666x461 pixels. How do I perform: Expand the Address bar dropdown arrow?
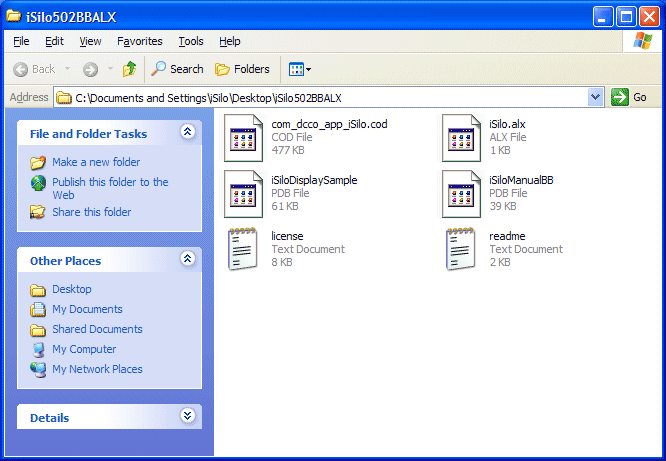tap(596, 97)
